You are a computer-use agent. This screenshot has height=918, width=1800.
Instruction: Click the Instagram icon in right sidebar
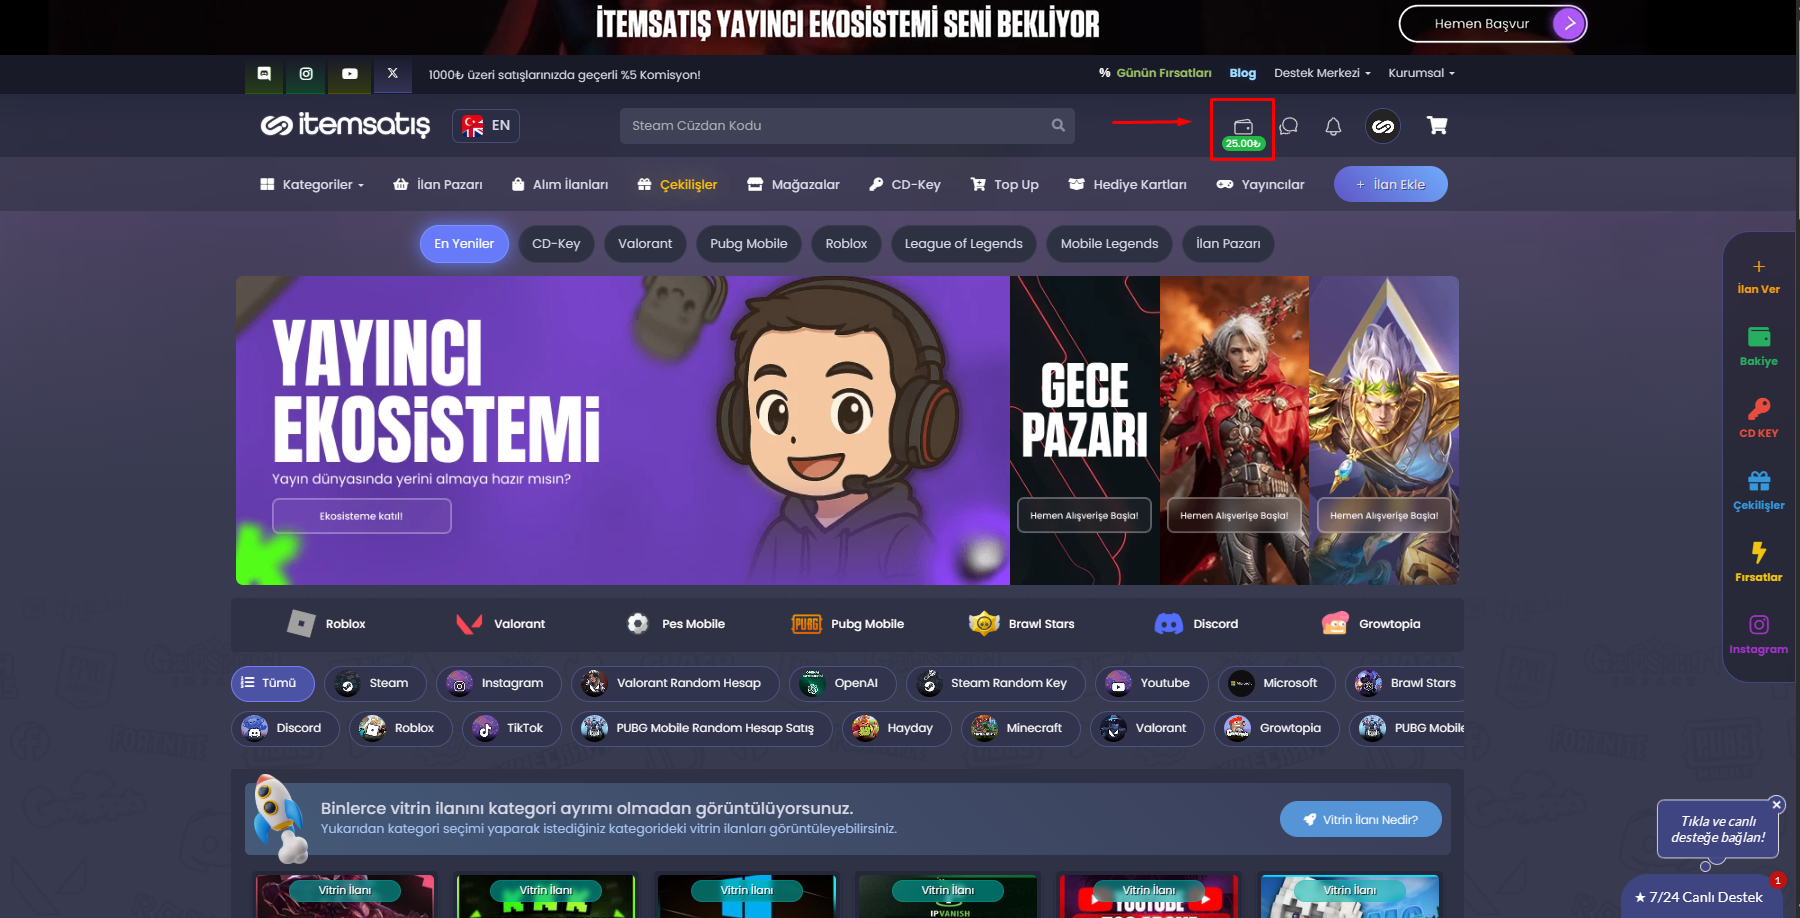pyautogui.click(x=1759, y=625)
